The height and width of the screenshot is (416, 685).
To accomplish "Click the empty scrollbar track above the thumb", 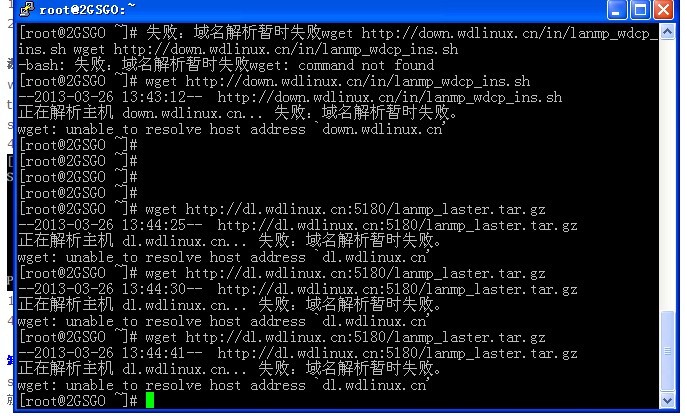I will tap(667, 175).
